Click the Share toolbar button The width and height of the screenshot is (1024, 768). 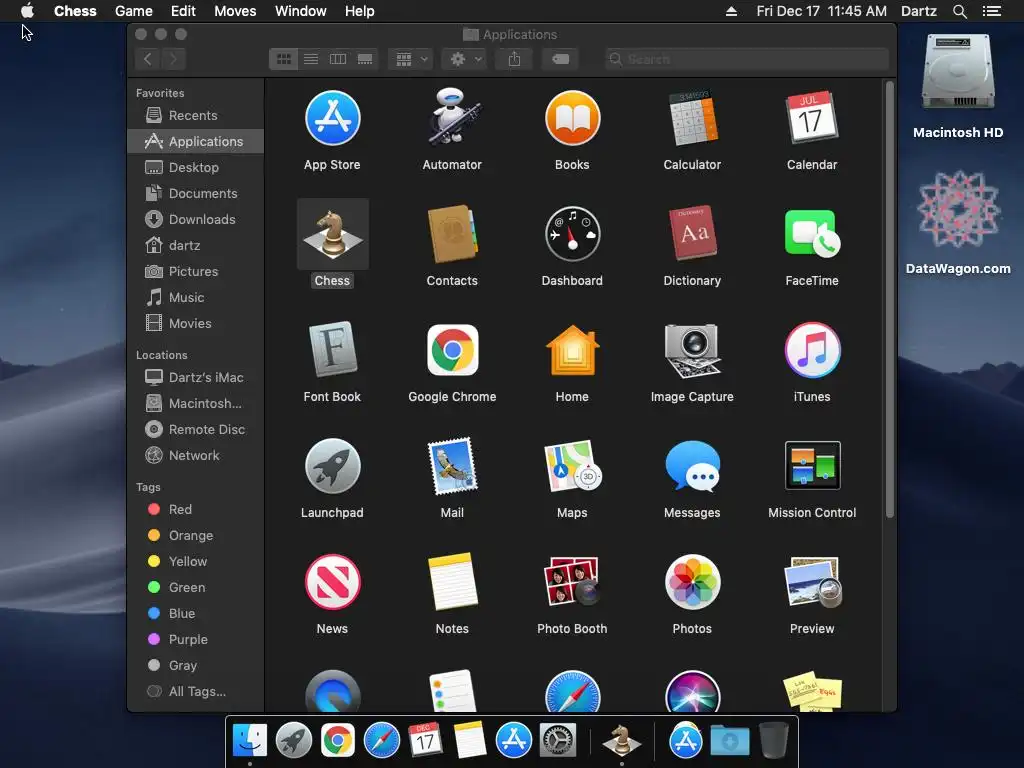coord(515,59)
